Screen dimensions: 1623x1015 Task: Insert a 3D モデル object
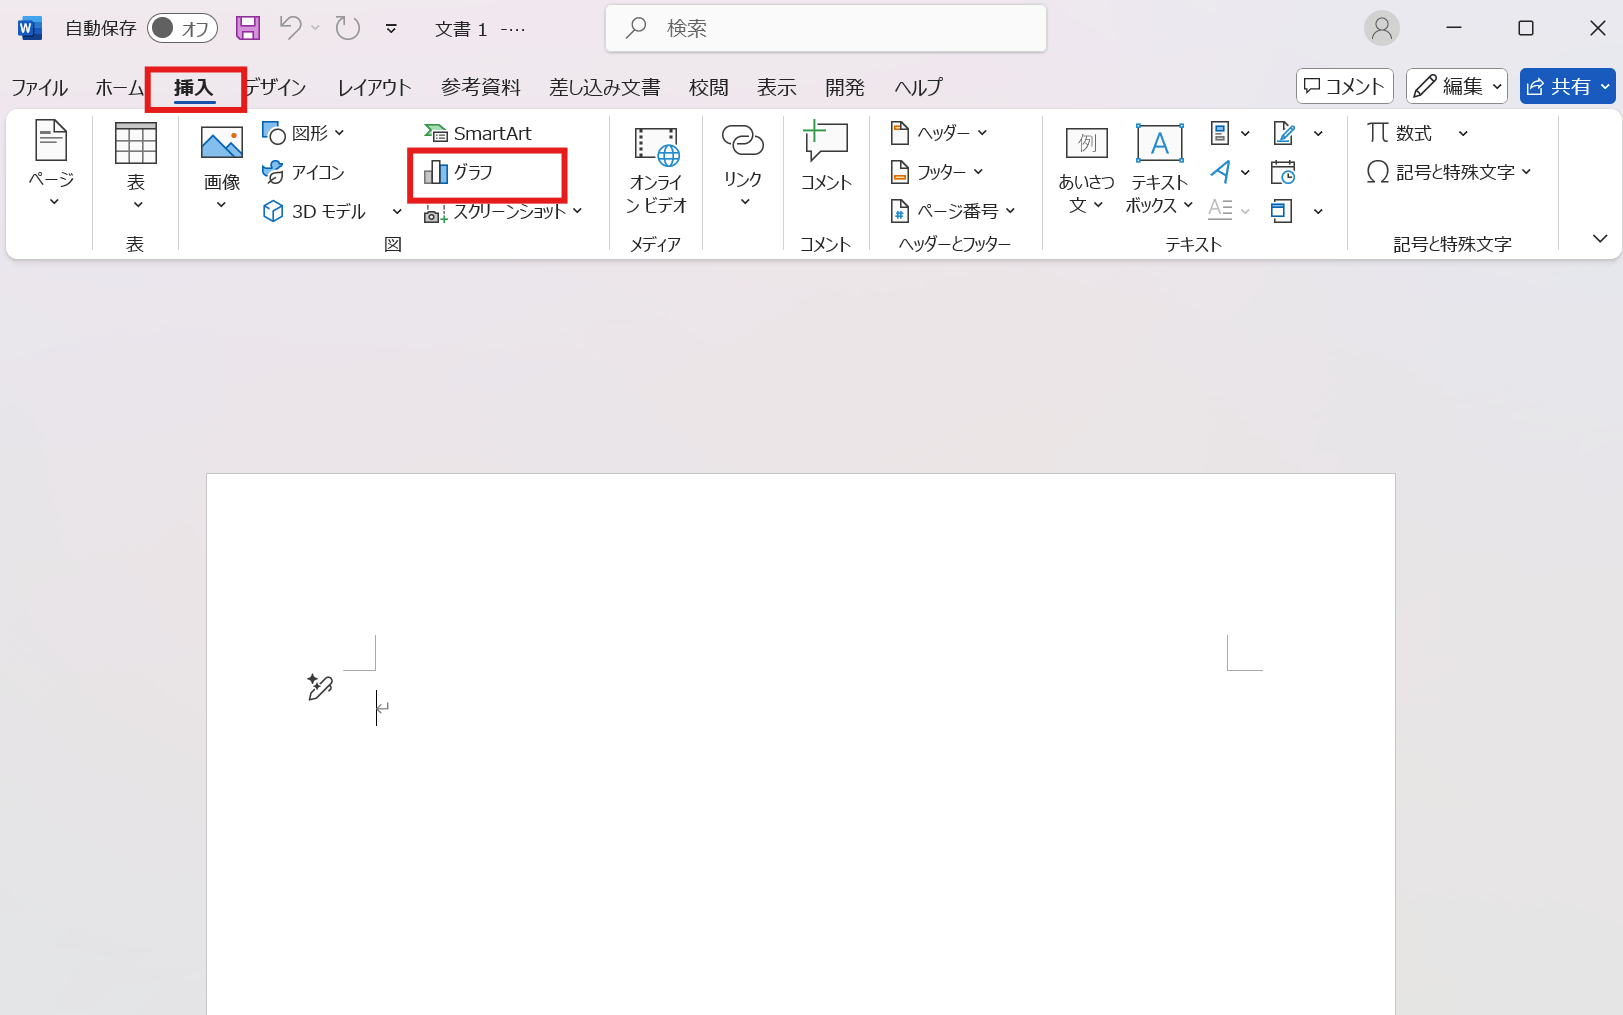coord(318,211)
